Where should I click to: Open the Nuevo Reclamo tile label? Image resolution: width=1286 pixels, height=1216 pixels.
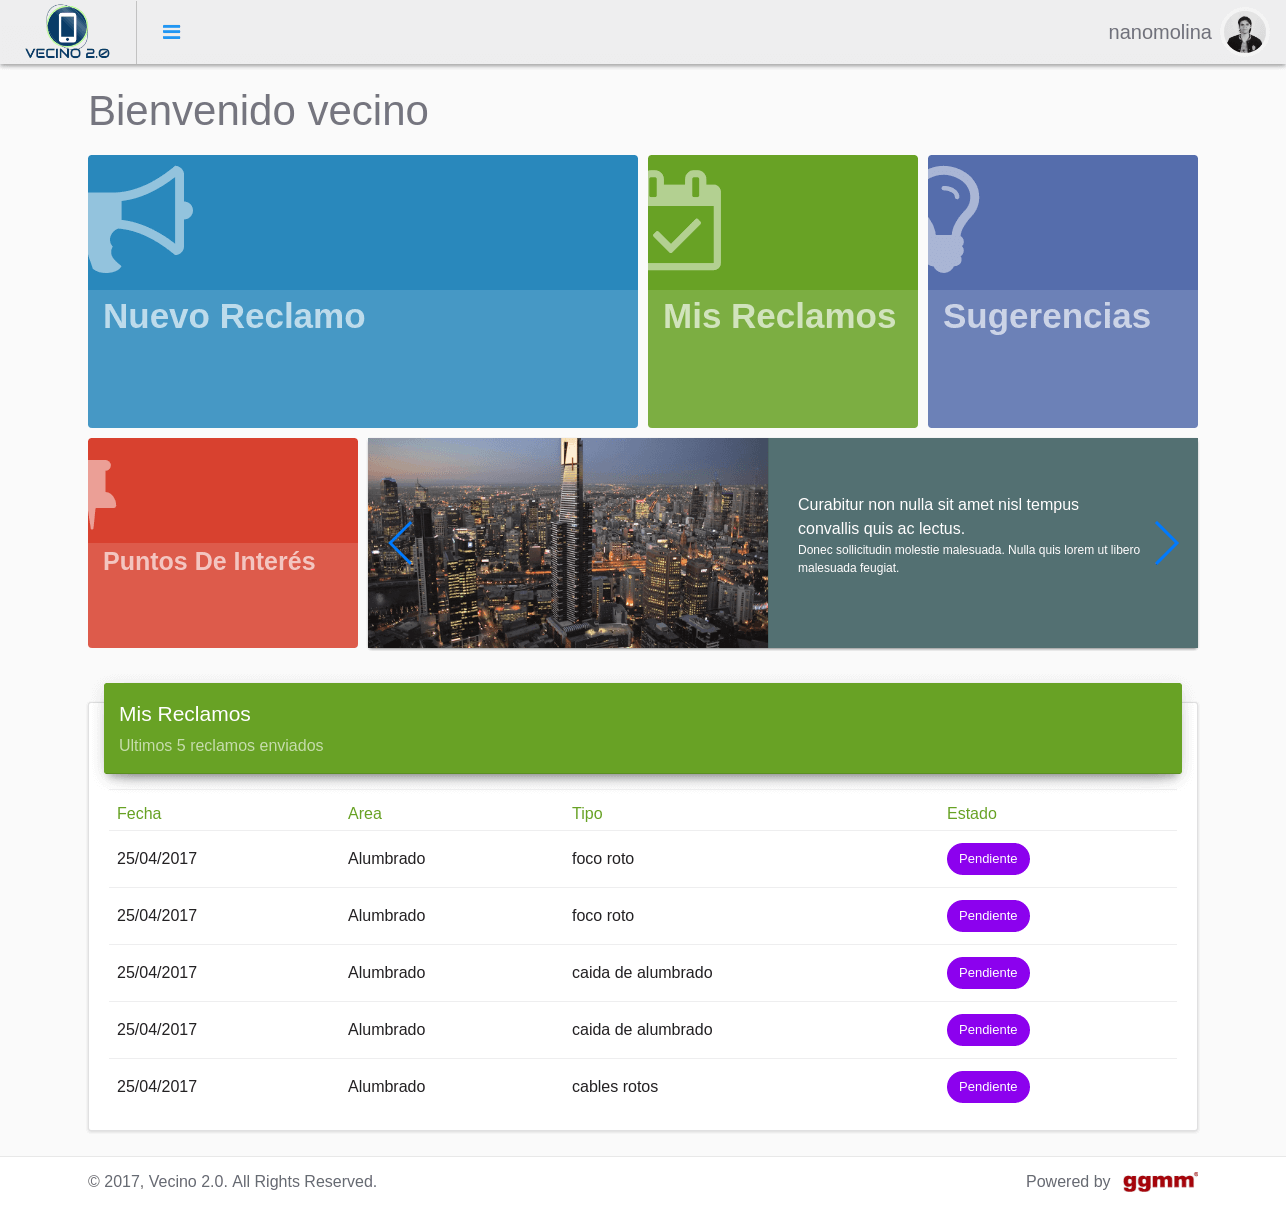click(234, 316)
